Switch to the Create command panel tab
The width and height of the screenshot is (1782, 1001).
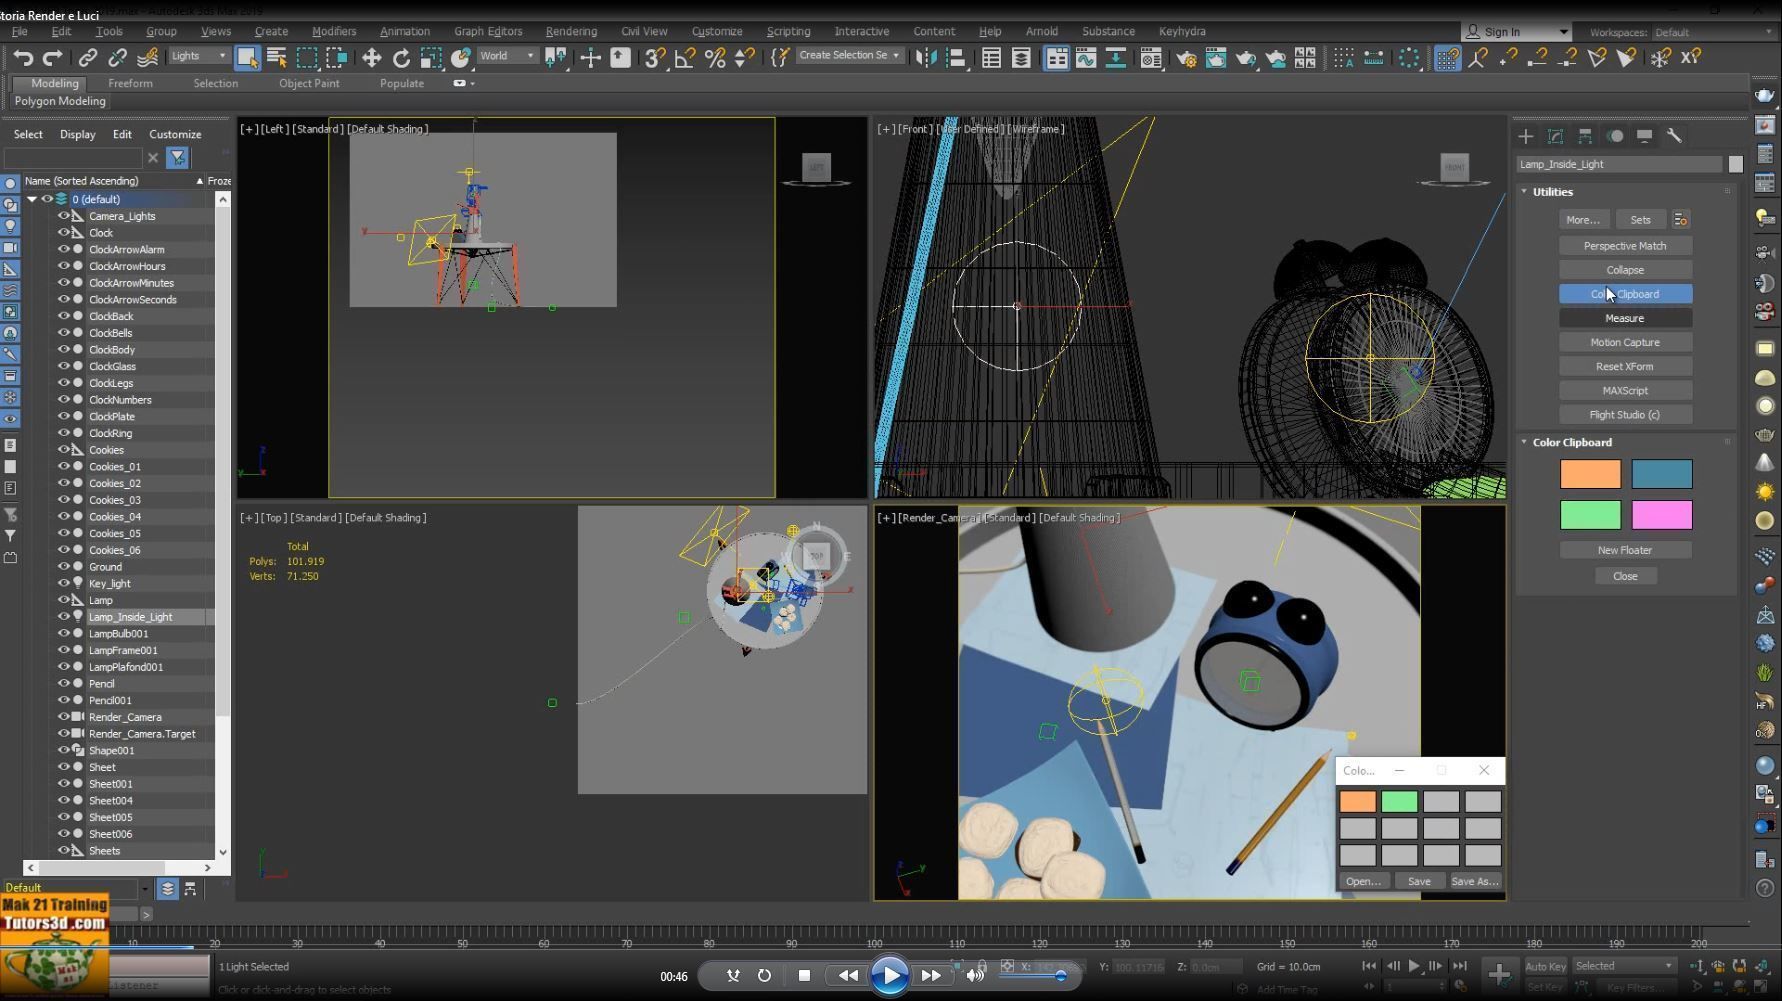coord(1525,136)
